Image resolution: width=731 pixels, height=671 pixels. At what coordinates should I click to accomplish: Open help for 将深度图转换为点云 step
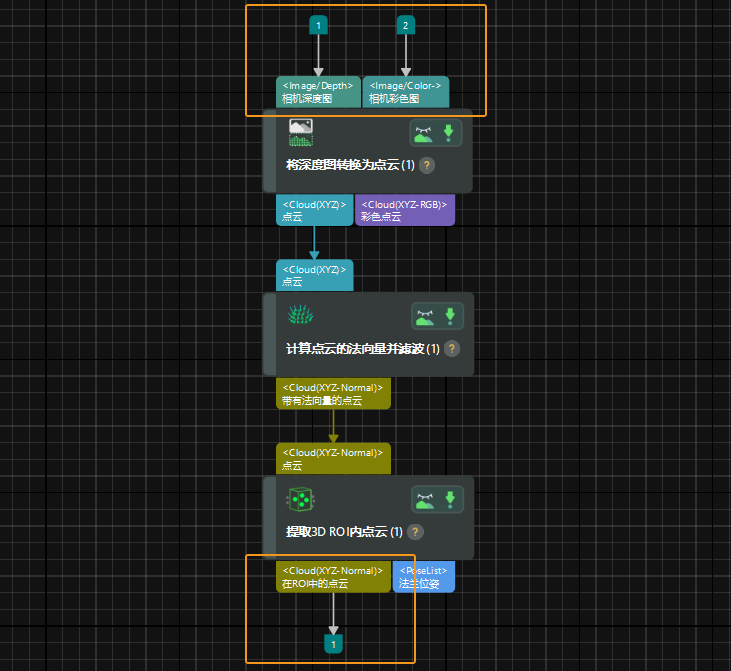[x=427, y=166]
